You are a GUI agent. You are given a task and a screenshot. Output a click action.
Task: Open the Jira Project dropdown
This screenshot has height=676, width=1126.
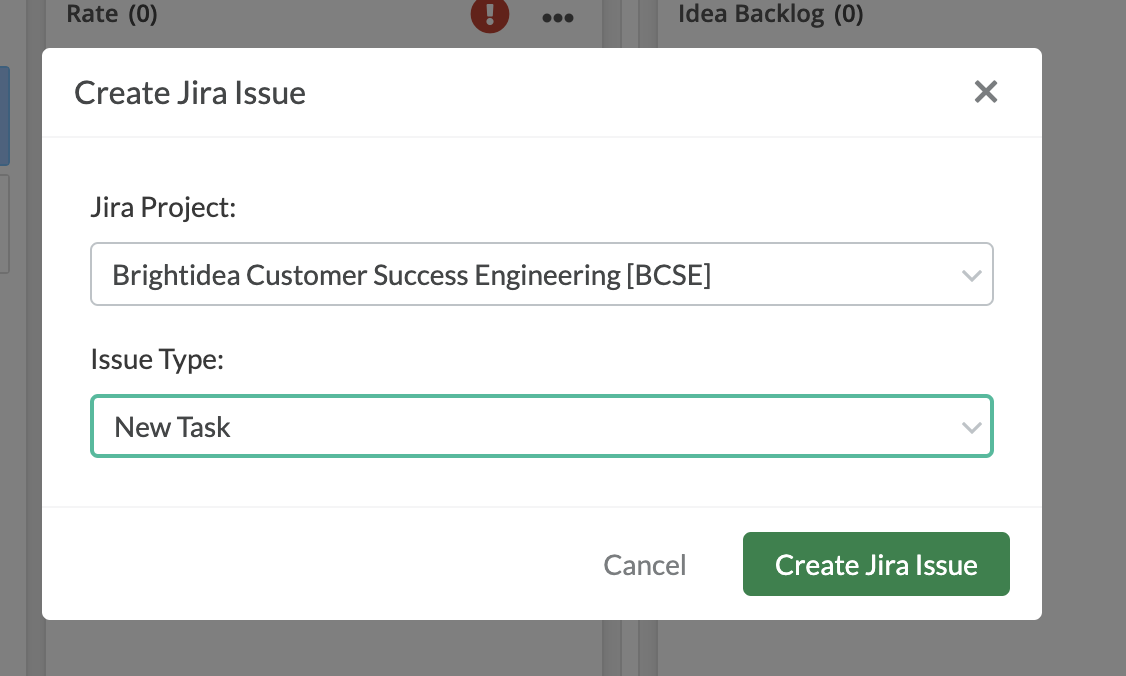tap(541, 274)
